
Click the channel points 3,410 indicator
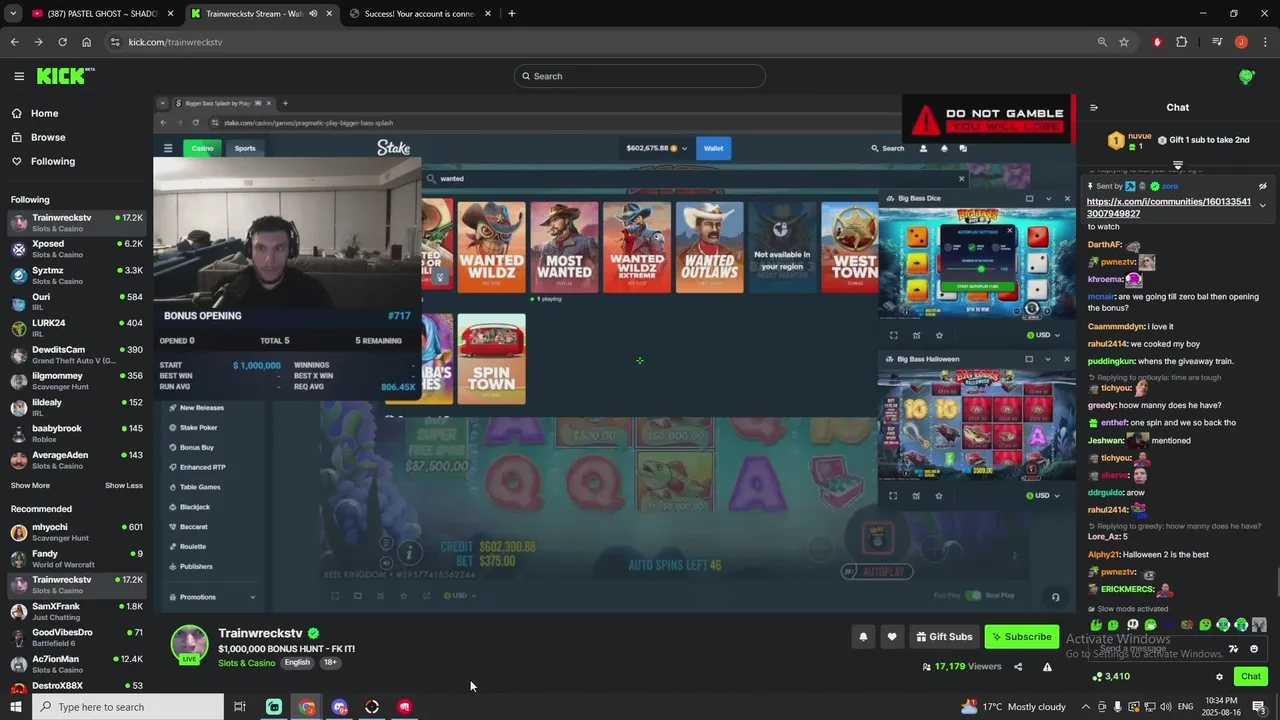pyautogui.click(x=1111, y=676)
